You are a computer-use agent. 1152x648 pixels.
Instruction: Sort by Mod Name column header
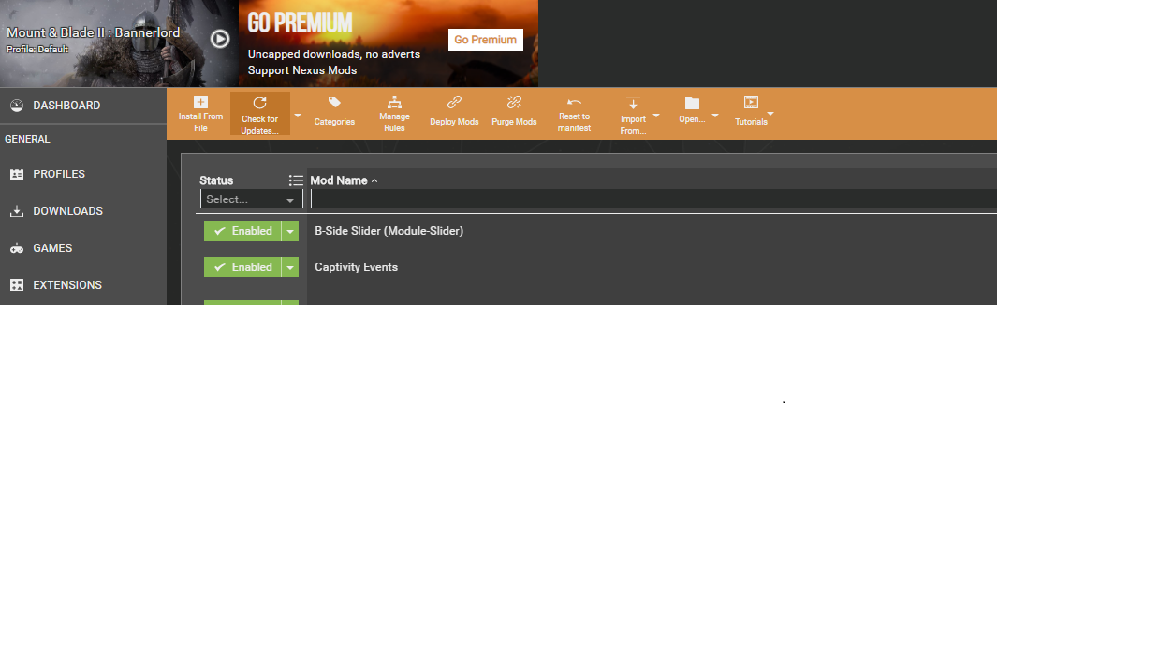(339, 180)
